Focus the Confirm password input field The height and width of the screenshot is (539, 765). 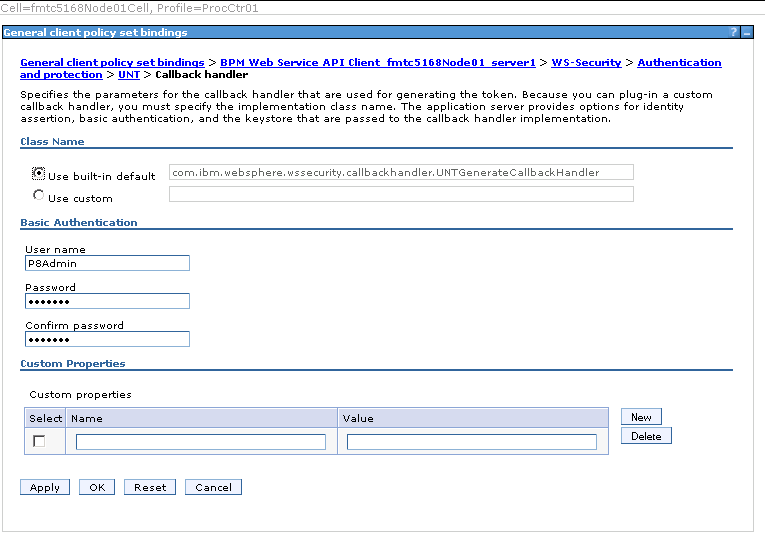(107, 339)
